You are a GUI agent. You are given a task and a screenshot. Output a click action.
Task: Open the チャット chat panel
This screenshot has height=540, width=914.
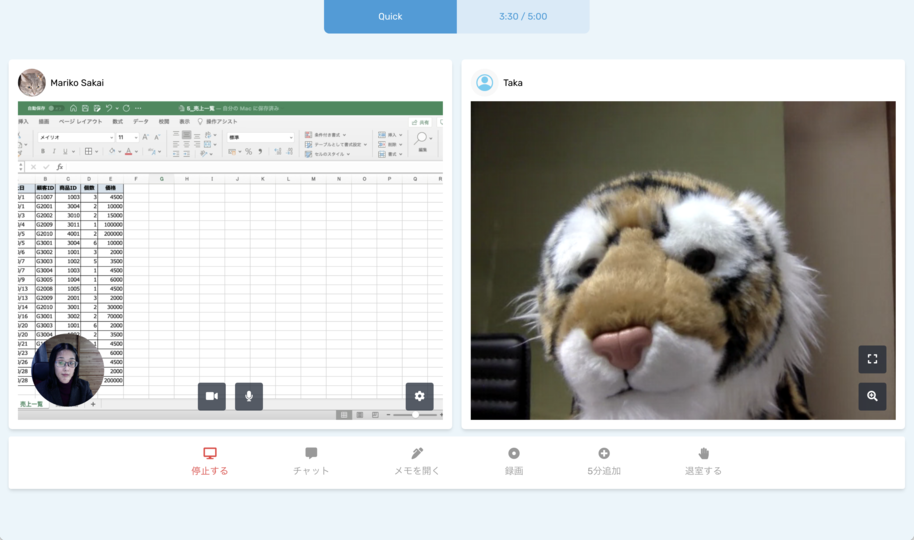pos(311,461)
